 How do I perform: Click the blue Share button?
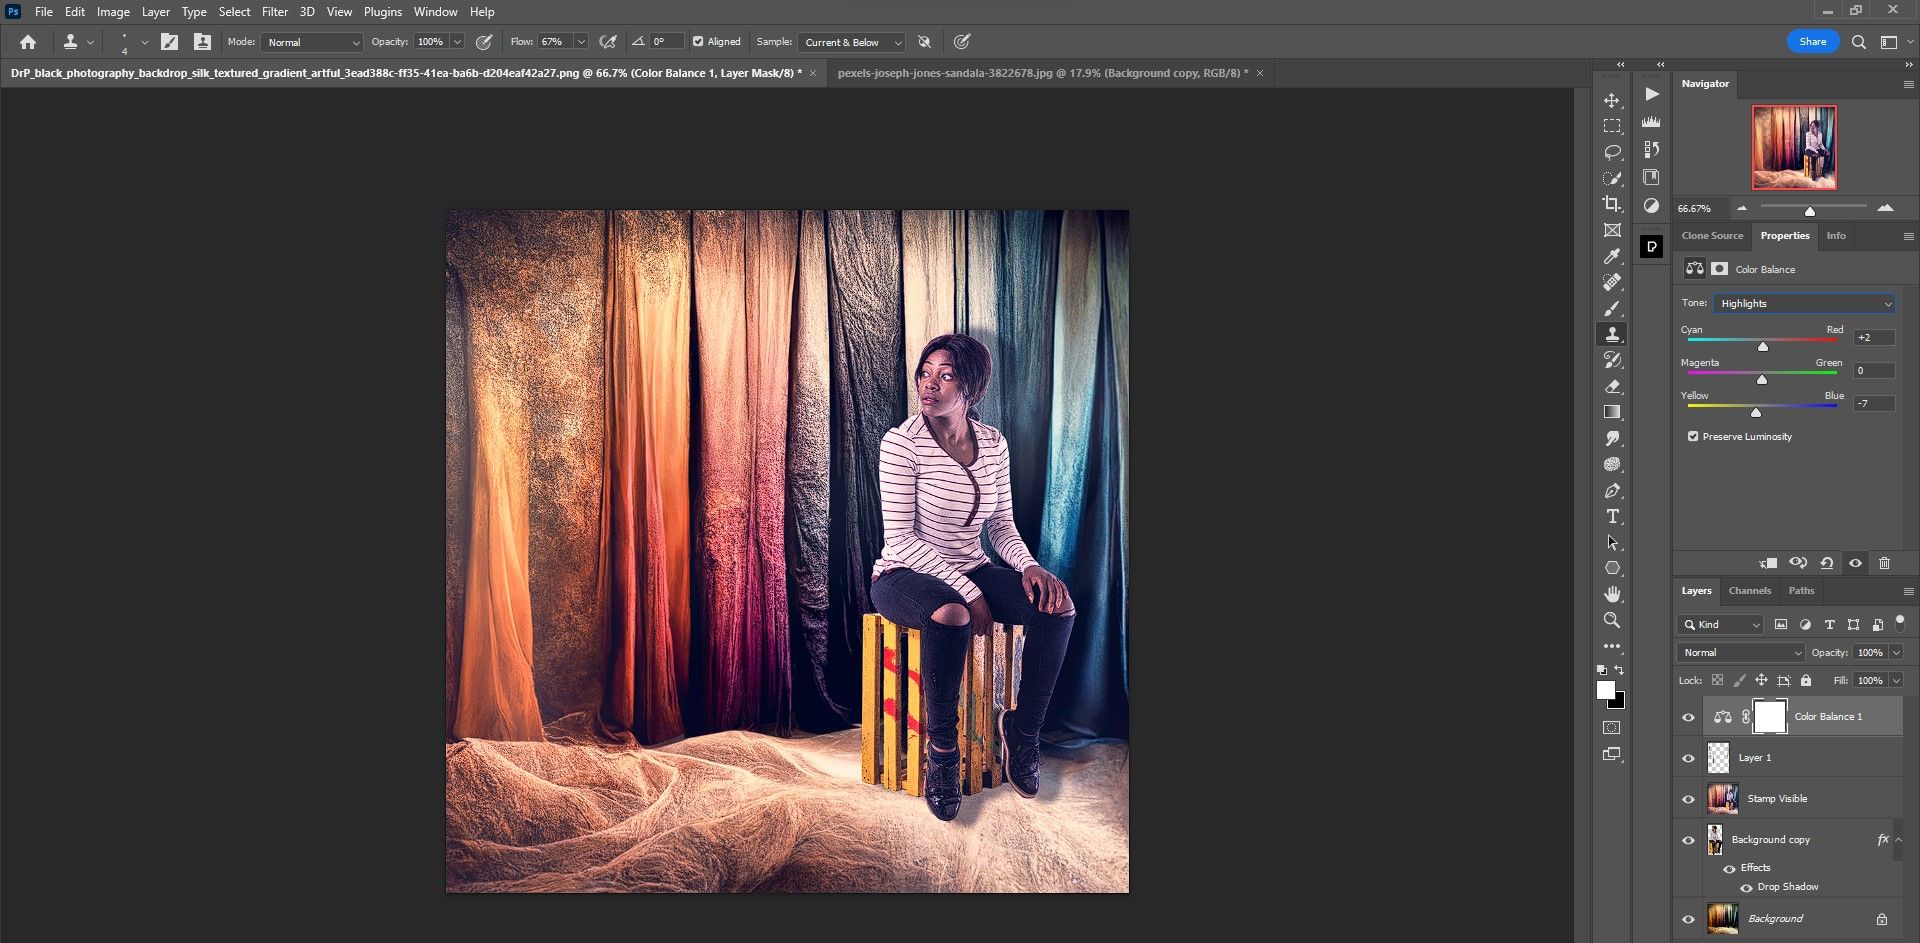click(x=1812, y=42)
